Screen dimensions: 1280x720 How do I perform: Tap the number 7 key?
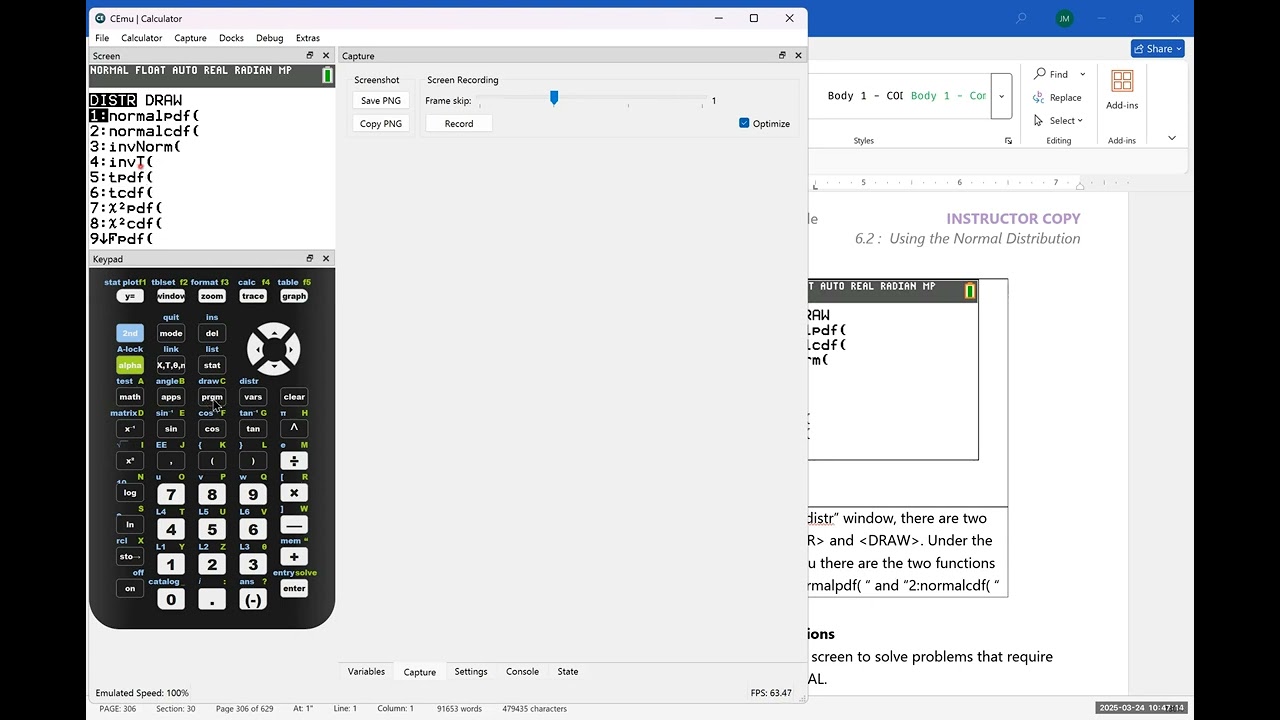(171, 494)
